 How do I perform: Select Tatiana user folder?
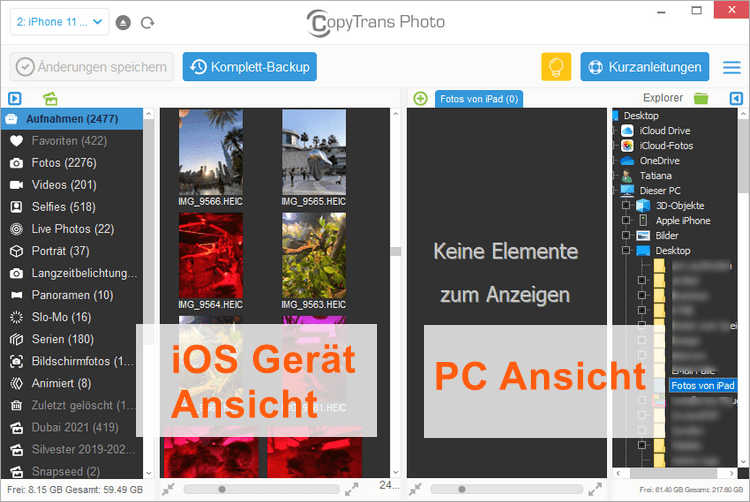tap(656, 175)
